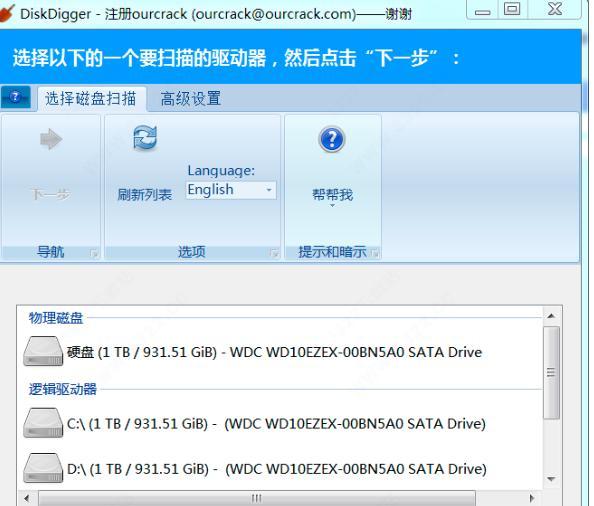
Task: Minimize the DiskDigger window
Action: click(x=482, y=10)
